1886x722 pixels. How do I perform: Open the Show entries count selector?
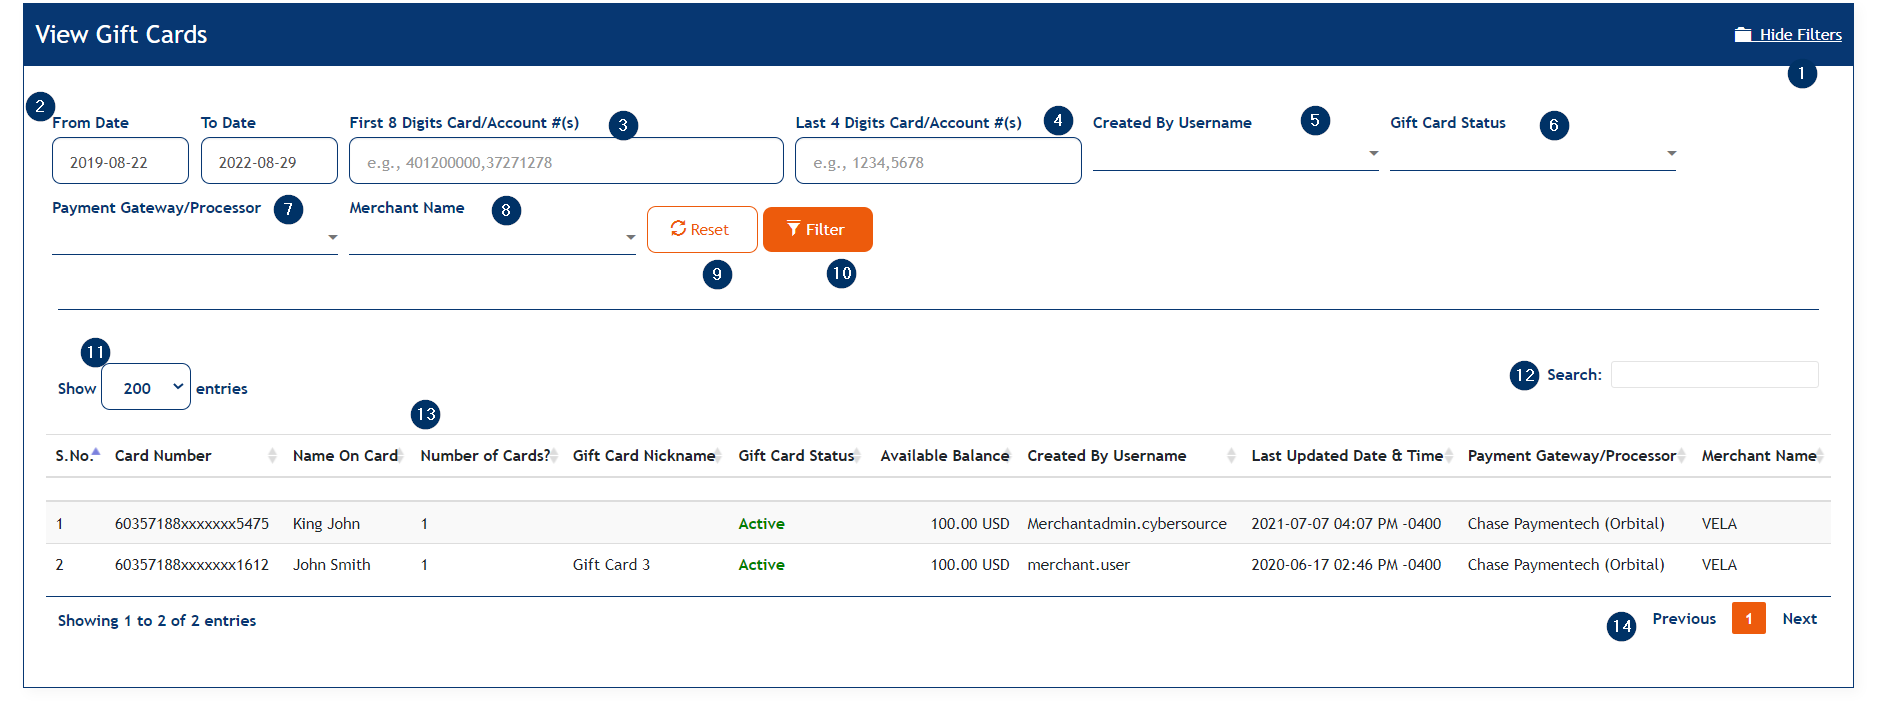[x=146, y=388]
